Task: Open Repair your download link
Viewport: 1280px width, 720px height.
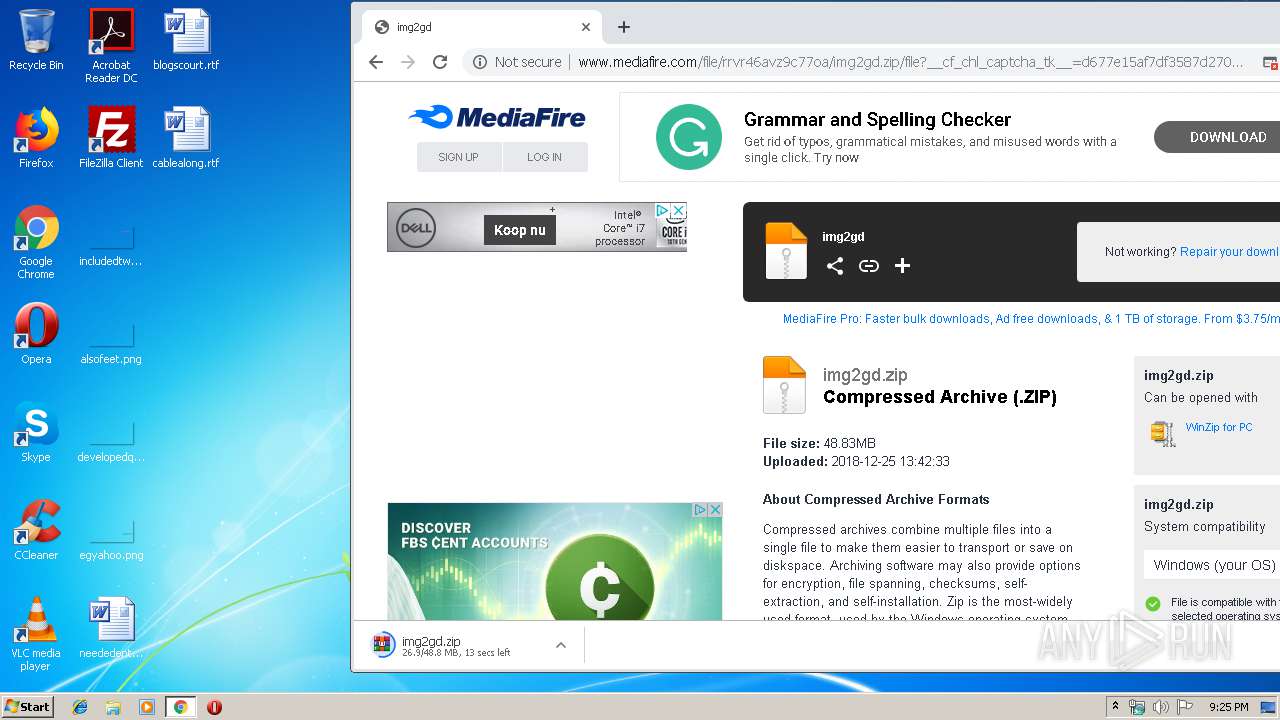Action: point(1229,252)
